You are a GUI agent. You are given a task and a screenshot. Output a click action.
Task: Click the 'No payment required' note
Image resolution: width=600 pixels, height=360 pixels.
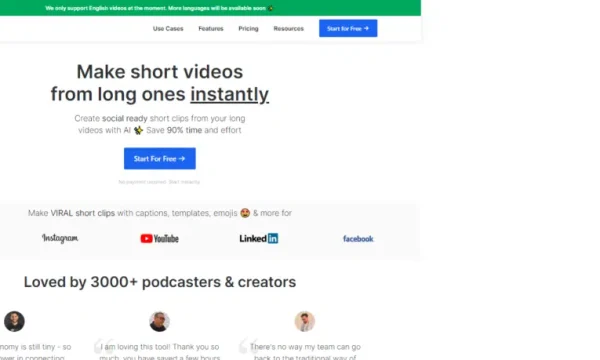(x=159, y=182)
